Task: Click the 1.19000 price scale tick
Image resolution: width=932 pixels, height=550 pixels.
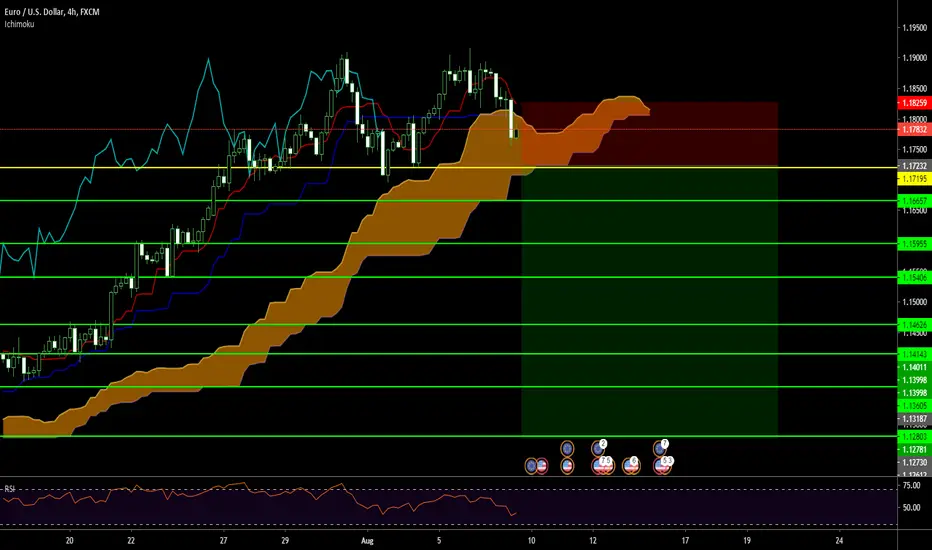Action: pos(914,58)
